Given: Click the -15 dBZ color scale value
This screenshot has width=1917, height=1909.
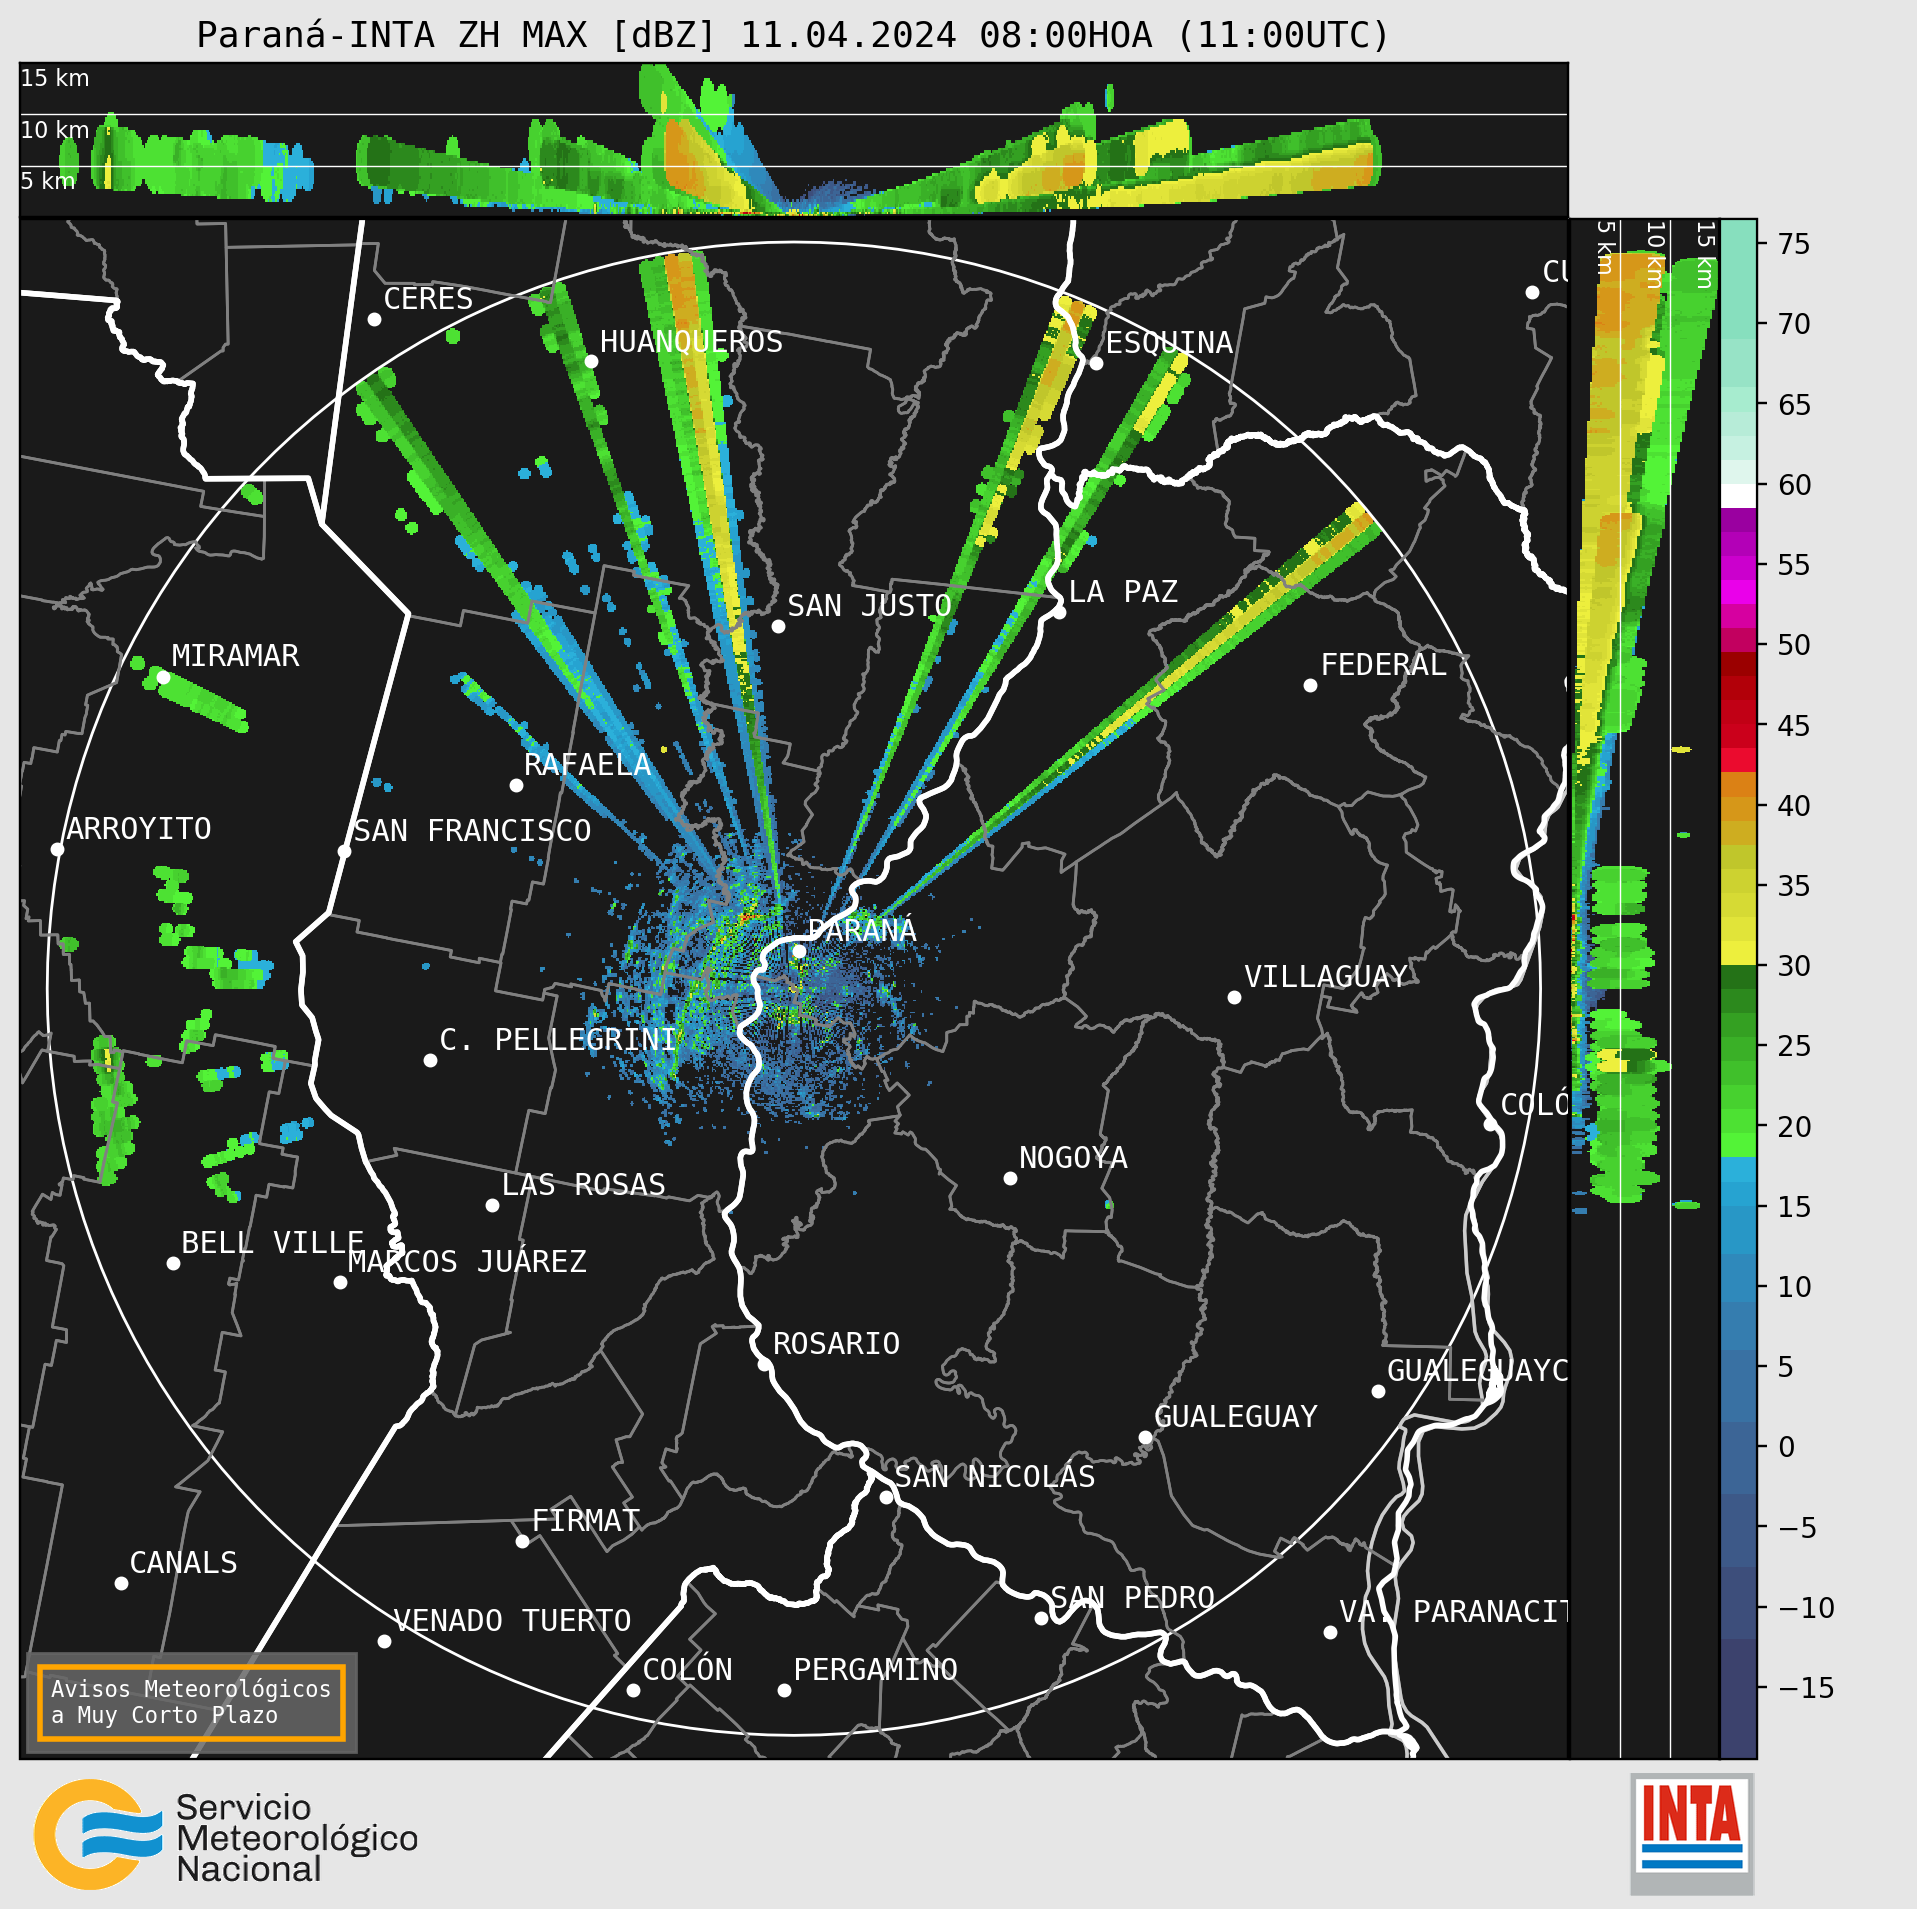Looking at the screenshot, I should tap(1806, 1688).
